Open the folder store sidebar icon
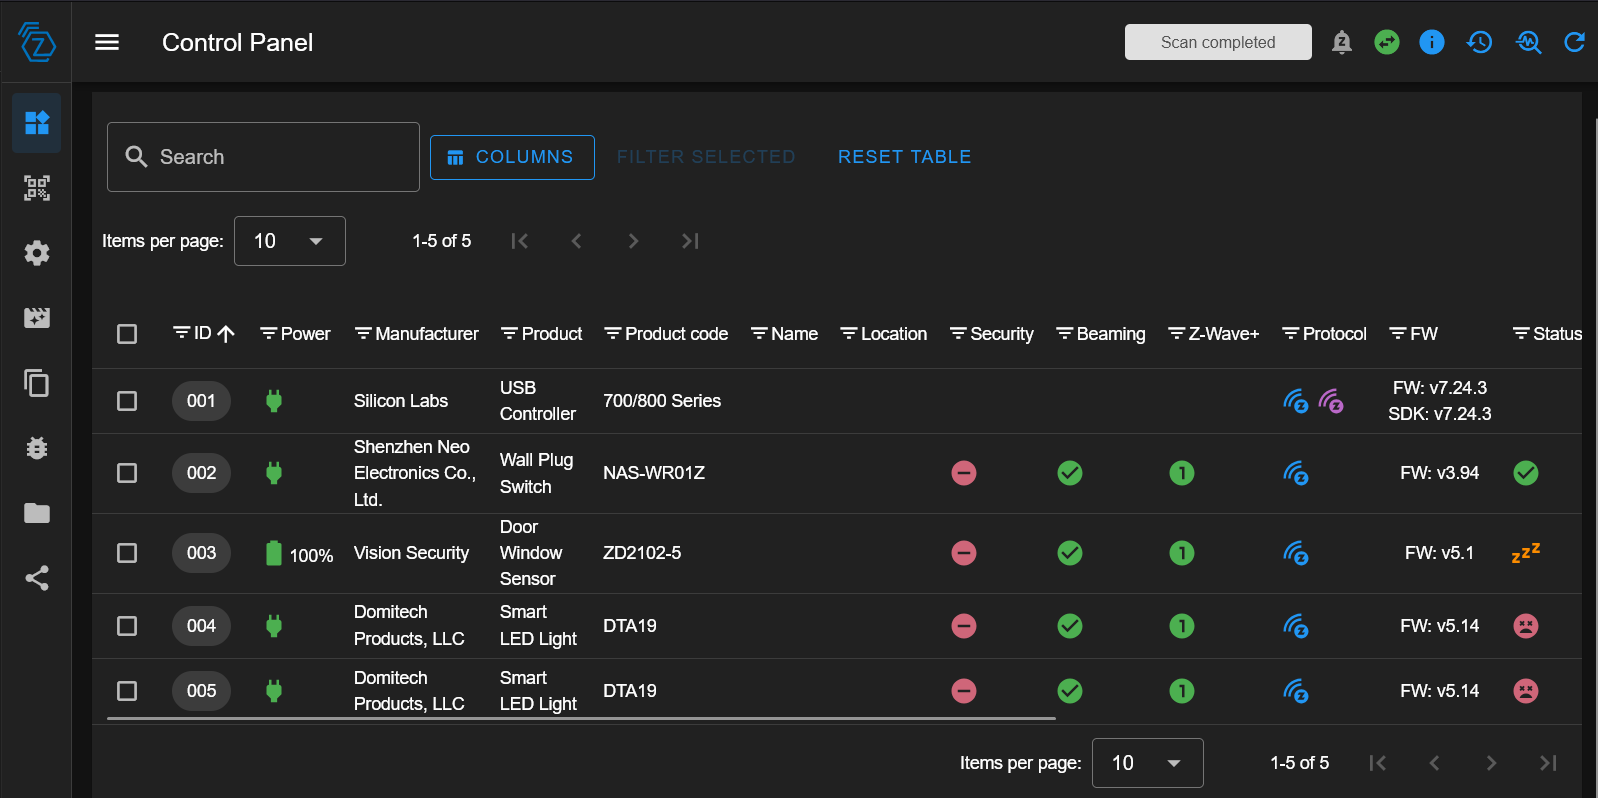Screen dimensions: 1598x798 pos(37,513)
